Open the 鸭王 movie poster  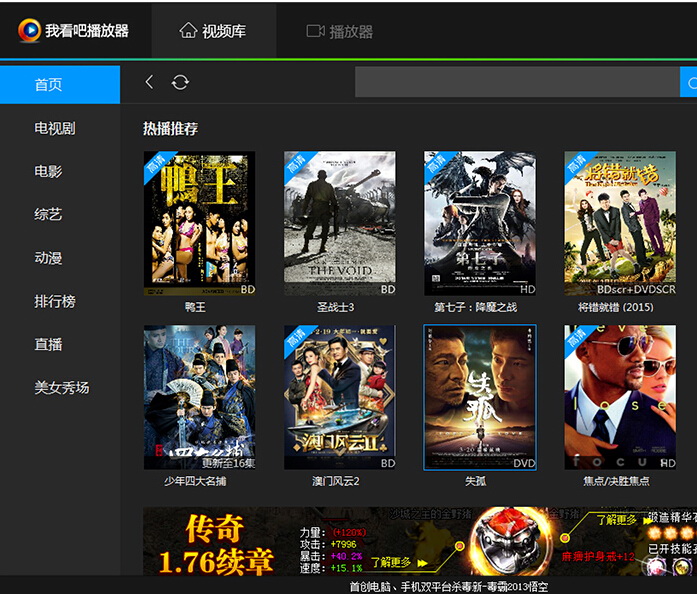(200, 223)
